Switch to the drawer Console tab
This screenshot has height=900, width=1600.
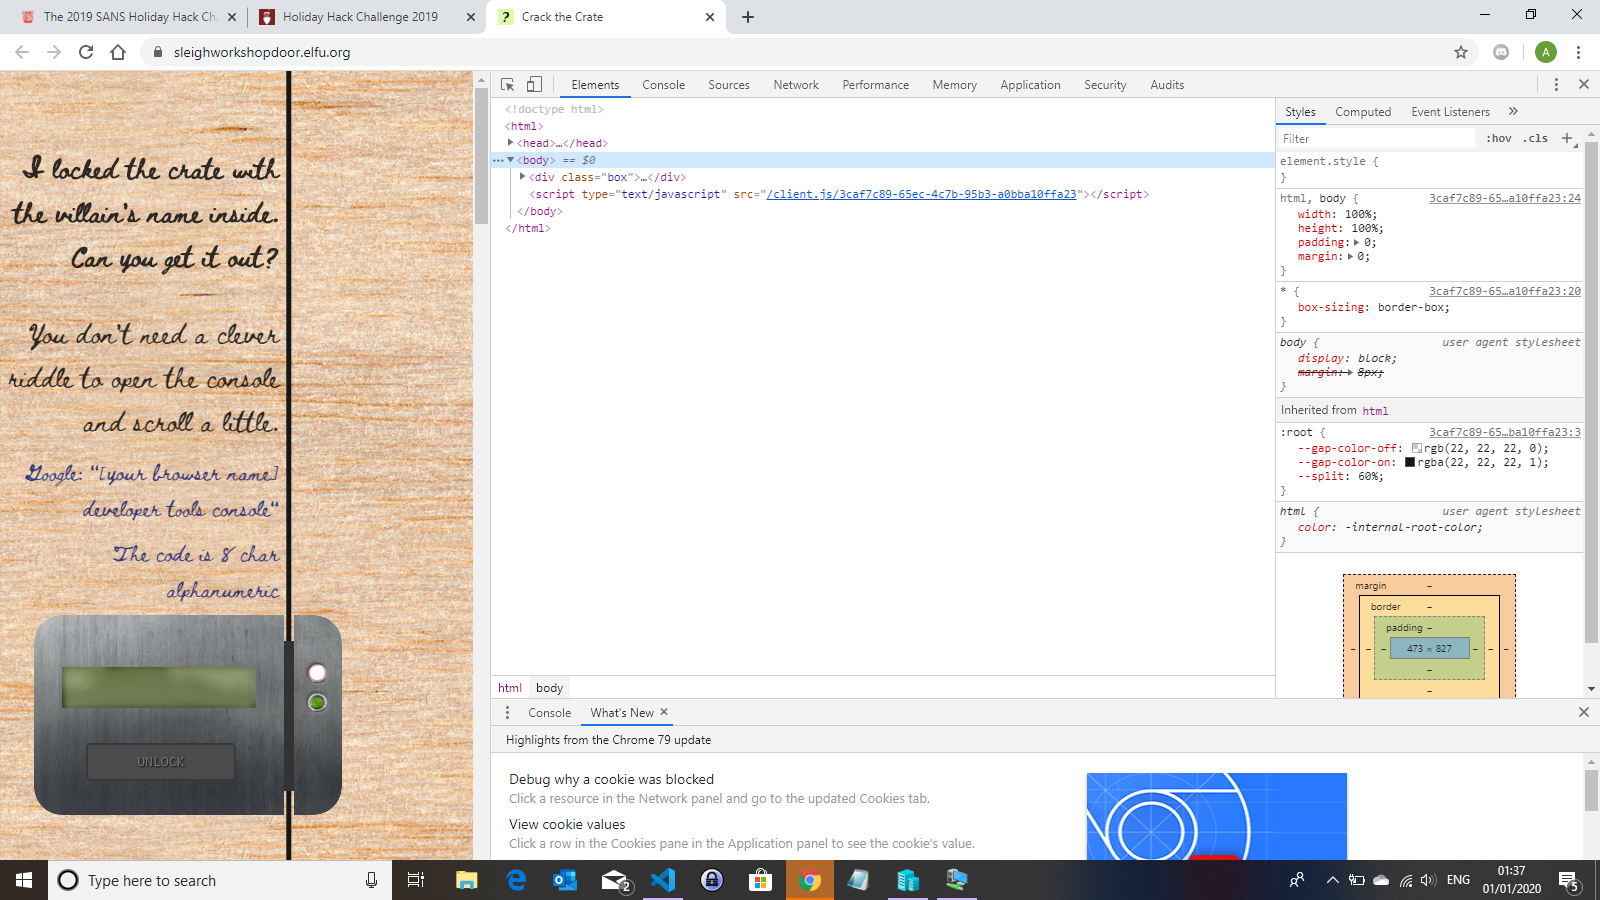pos(549,713)
